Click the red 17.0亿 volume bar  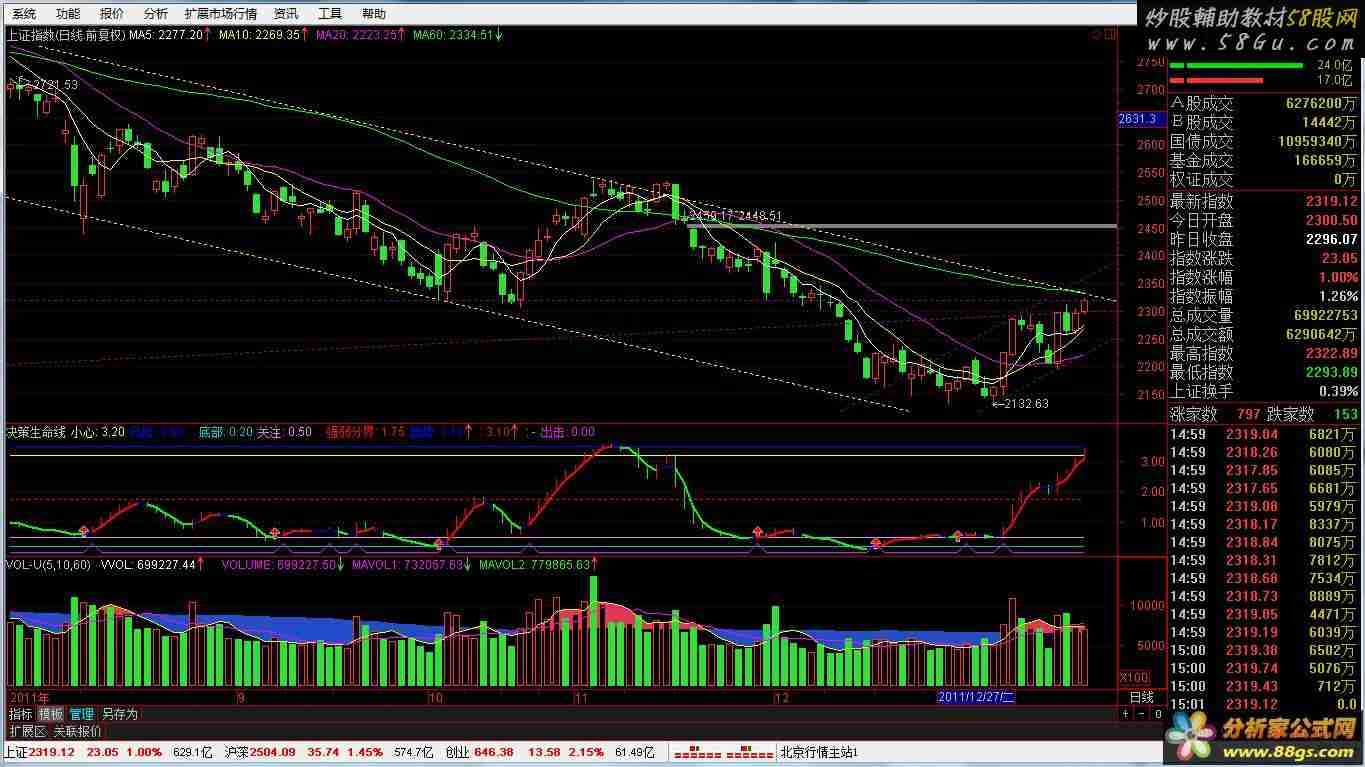click(x=1216, y=80)
